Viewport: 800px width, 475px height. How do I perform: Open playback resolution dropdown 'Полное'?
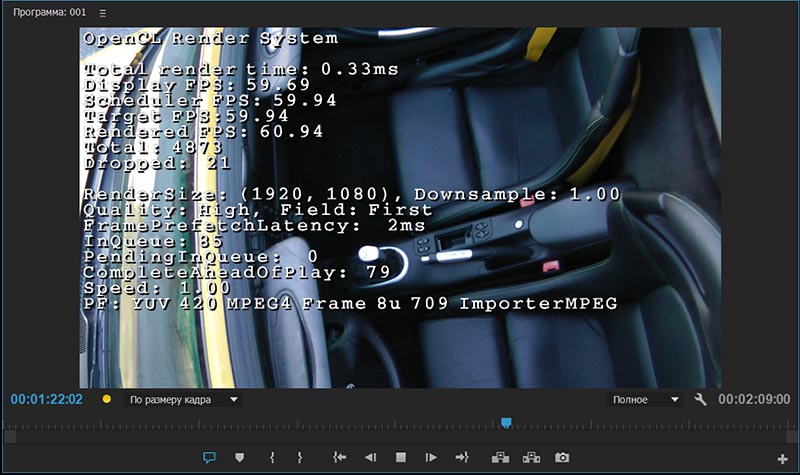645,399
